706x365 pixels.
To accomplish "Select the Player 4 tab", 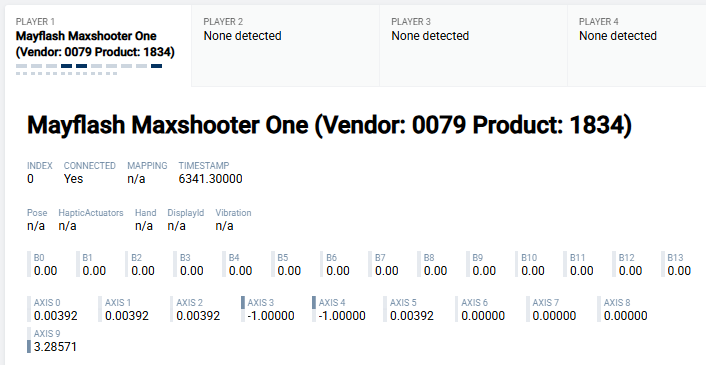I will tap(637, 45).
